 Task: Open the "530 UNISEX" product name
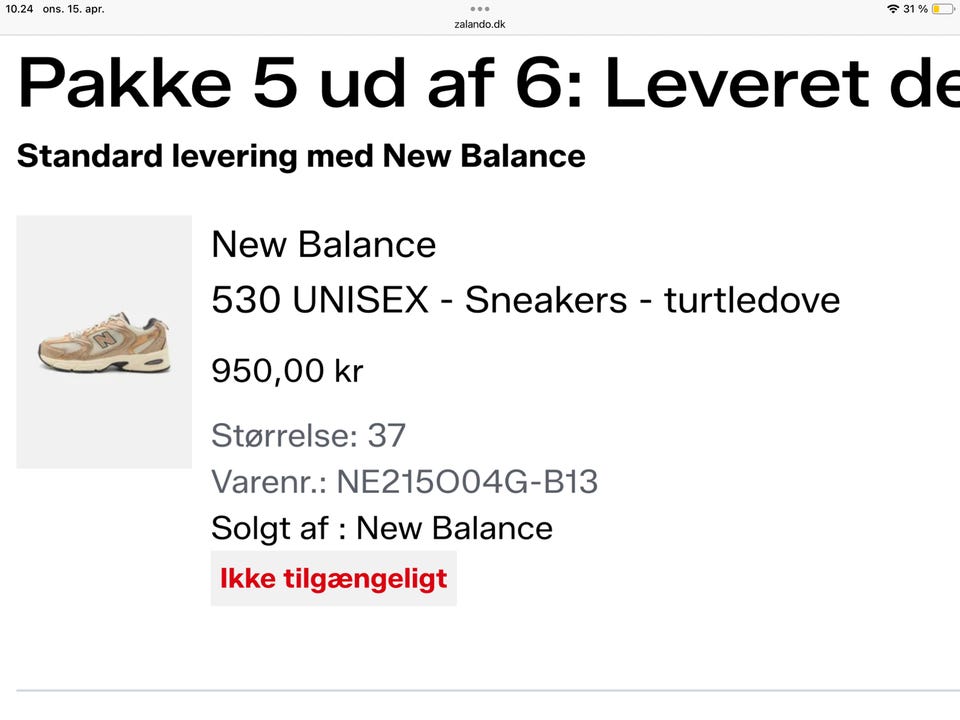tap(320, 300)
